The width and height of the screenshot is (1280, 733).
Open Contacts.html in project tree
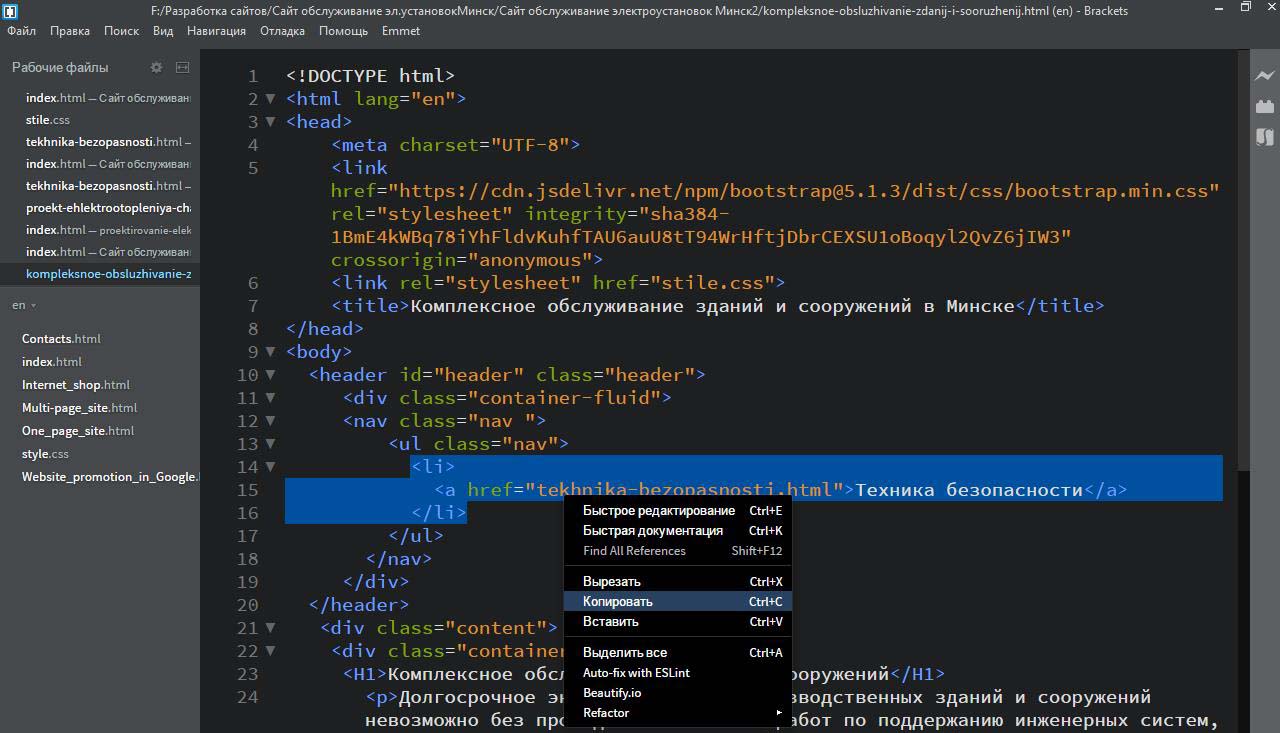point(61,339)
